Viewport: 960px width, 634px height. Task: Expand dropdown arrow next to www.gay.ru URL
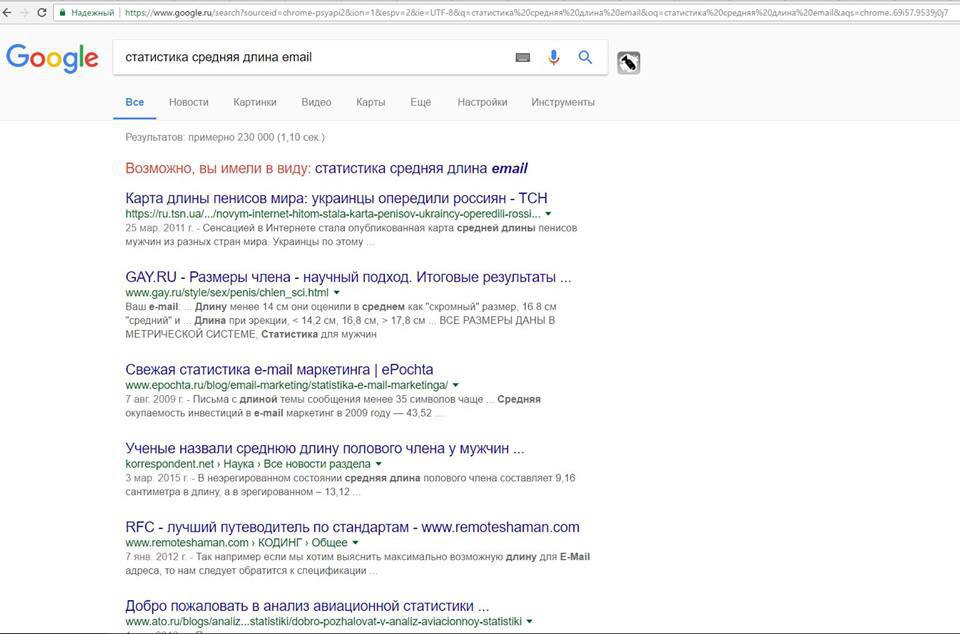click(337, 293)
